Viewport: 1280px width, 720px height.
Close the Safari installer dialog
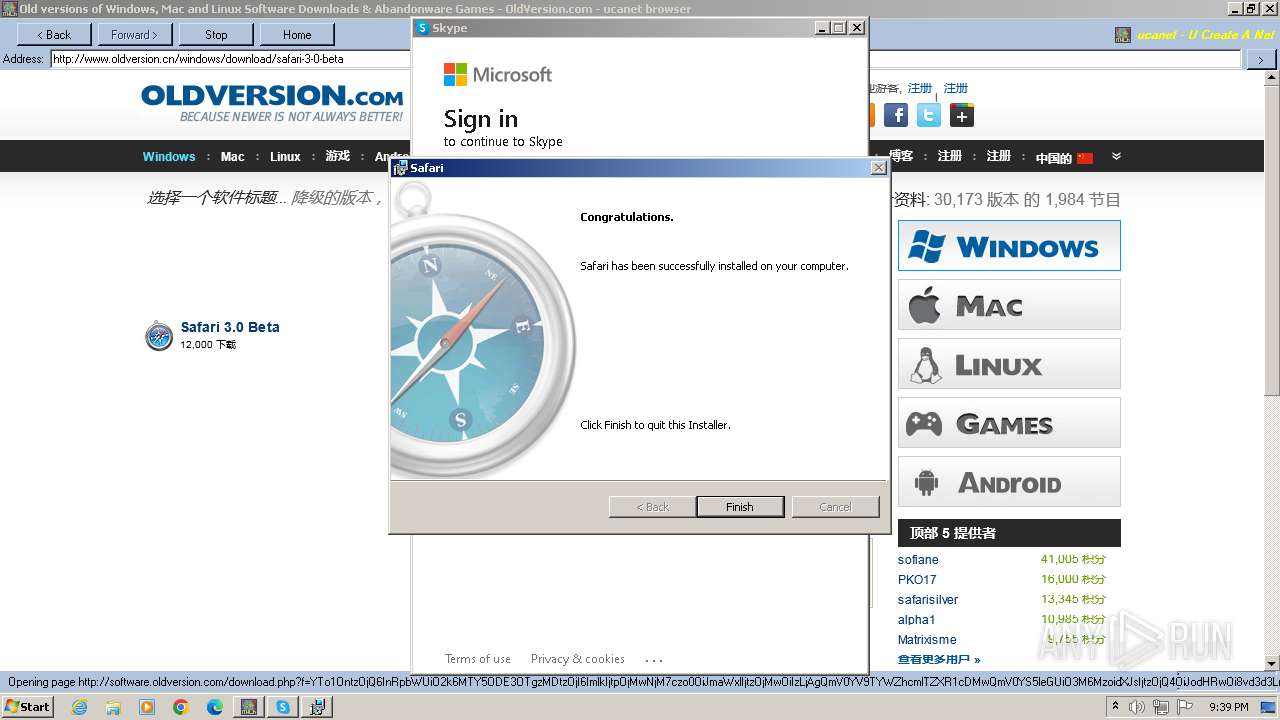pos(878,168)
